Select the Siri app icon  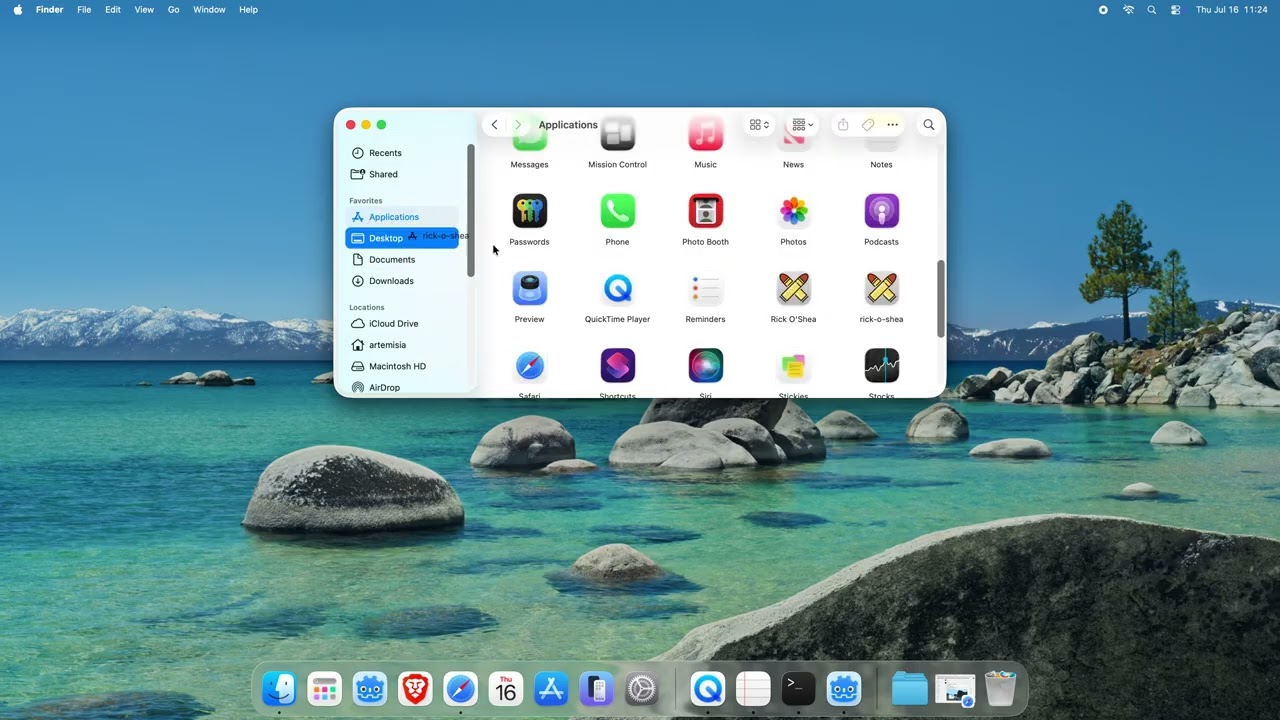(x=705, y=366)
